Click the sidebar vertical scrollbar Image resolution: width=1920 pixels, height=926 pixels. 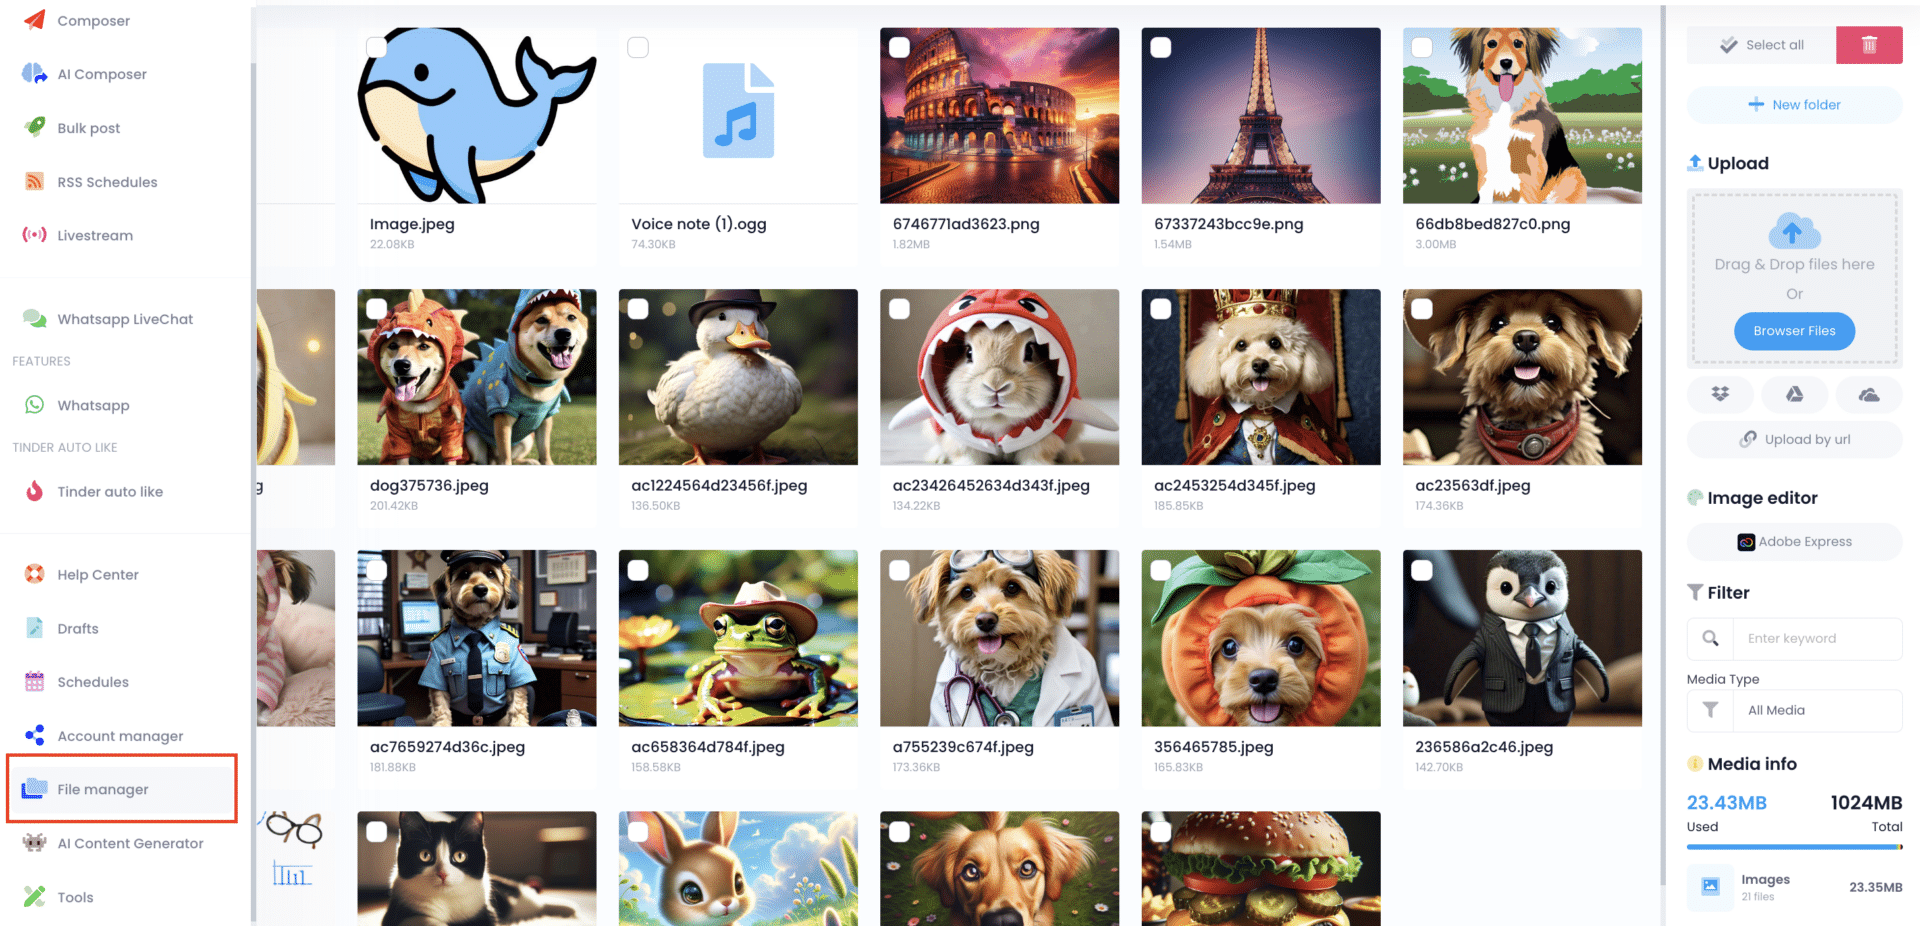[253, 490]
